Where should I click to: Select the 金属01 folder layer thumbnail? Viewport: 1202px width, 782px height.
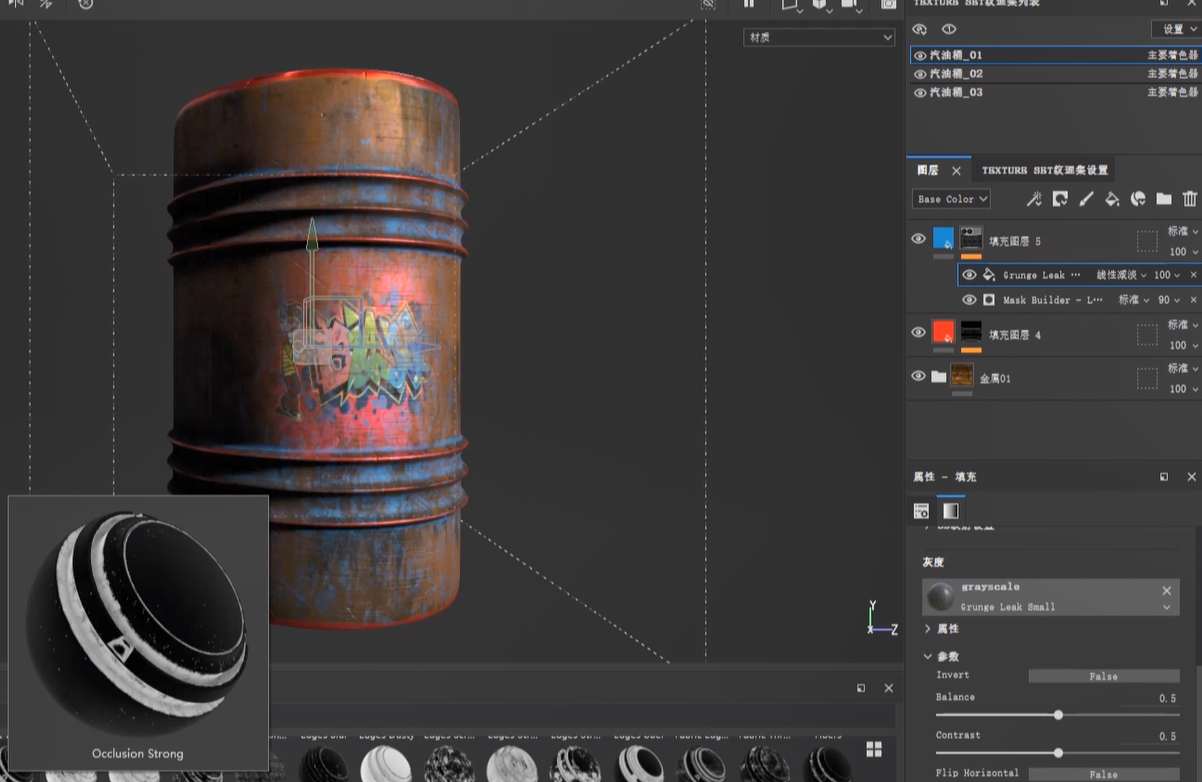pyautogui.click(x=962, y=377)
